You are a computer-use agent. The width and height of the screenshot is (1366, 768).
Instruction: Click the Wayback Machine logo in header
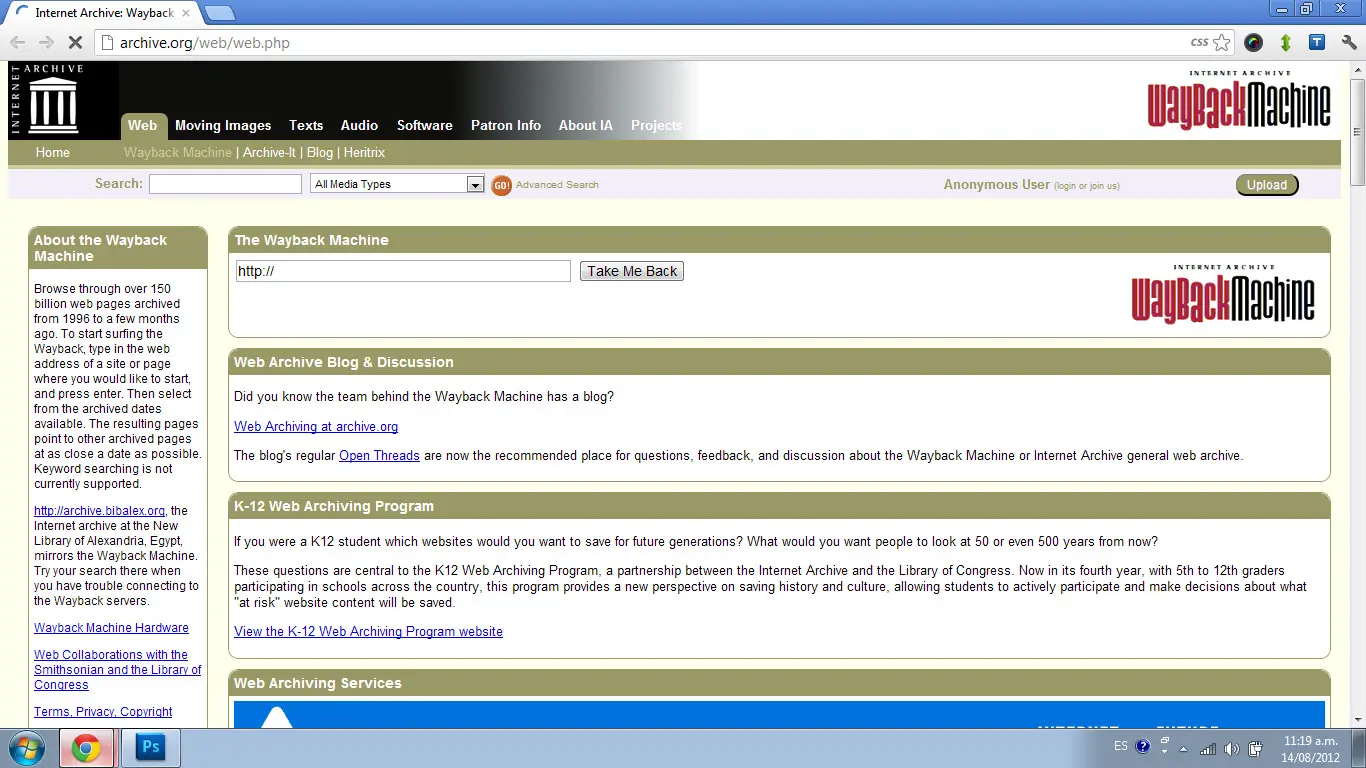tap(1239, 101)
